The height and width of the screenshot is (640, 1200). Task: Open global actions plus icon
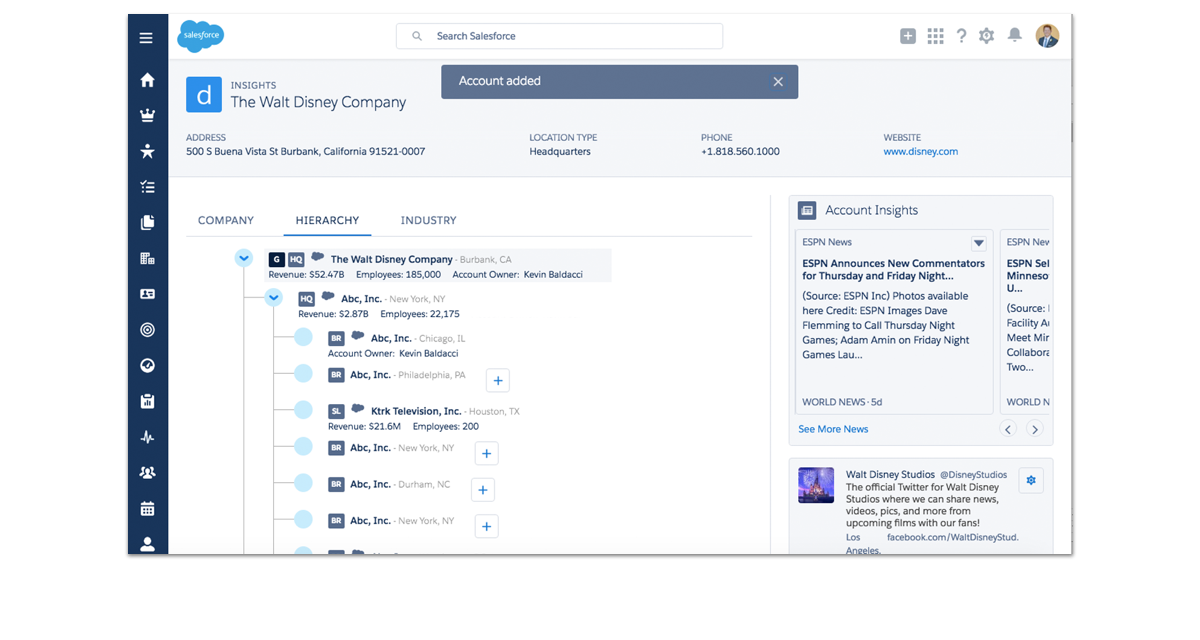(907, 36)
